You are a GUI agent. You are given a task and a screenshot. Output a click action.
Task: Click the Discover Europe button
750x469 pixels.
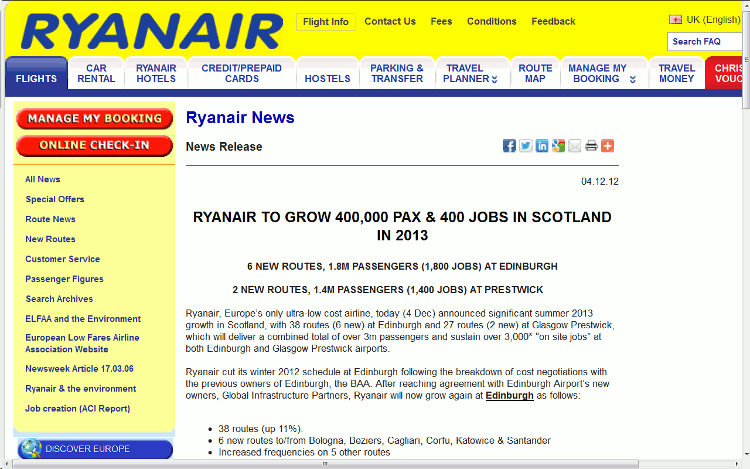[95, 448]
